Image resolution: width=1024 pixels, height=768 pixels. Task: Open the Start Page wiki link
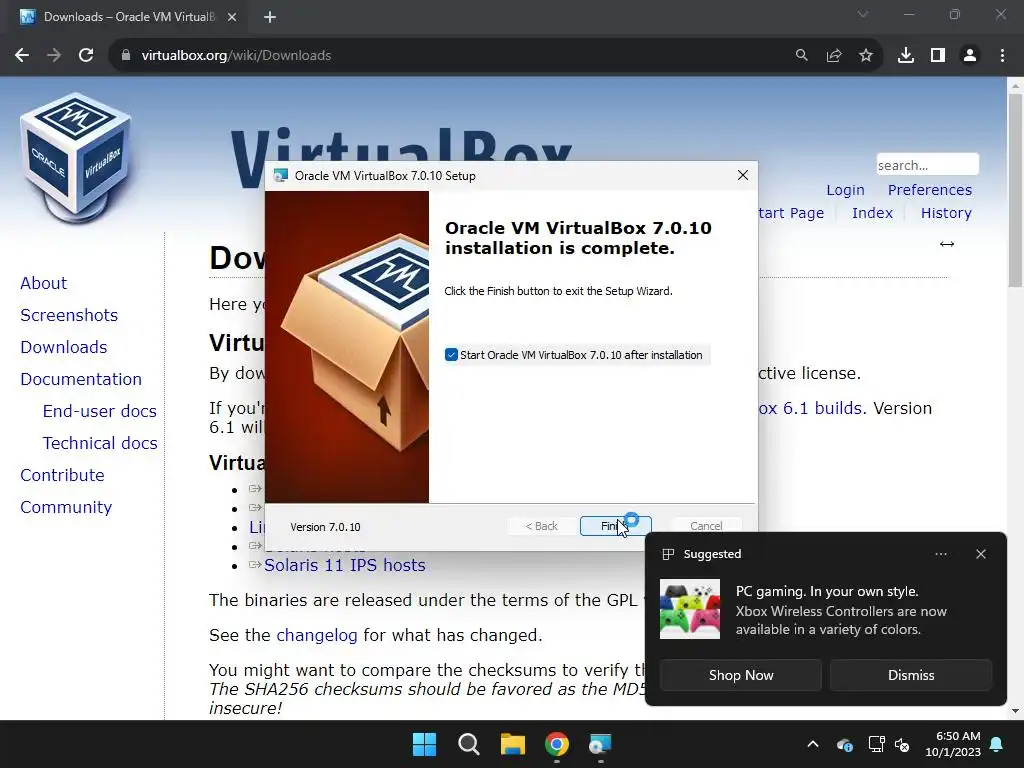click(792, 213)
